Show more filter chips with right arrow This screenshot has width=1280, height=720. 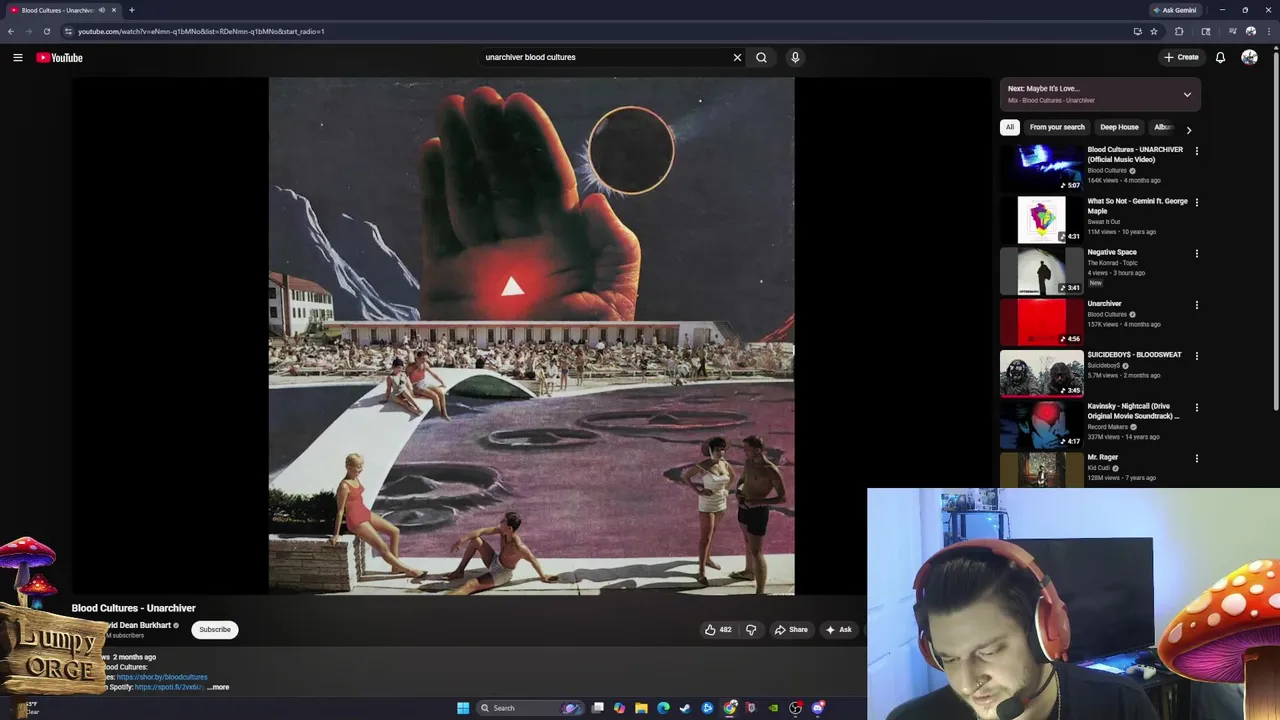1188,129
